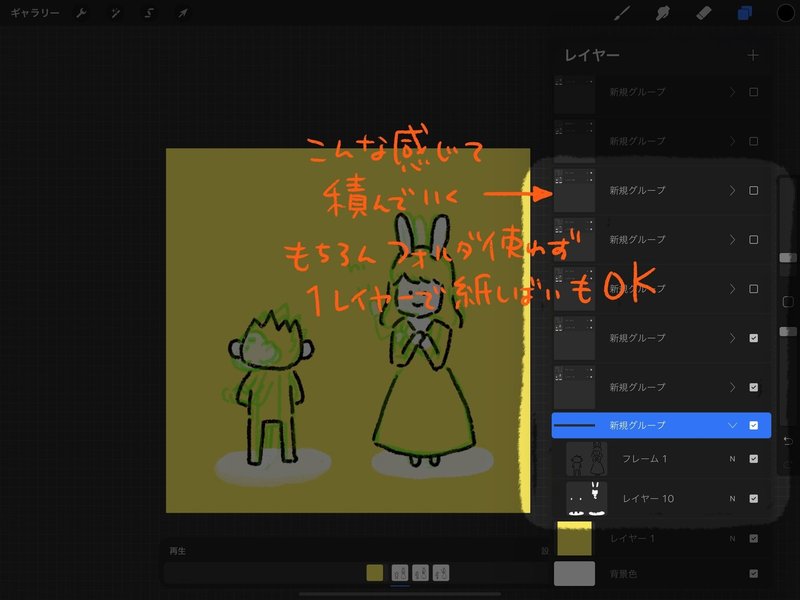Open the ギャラリー gallery view
The height and width of the screenshot is (600, 800).
35,13
